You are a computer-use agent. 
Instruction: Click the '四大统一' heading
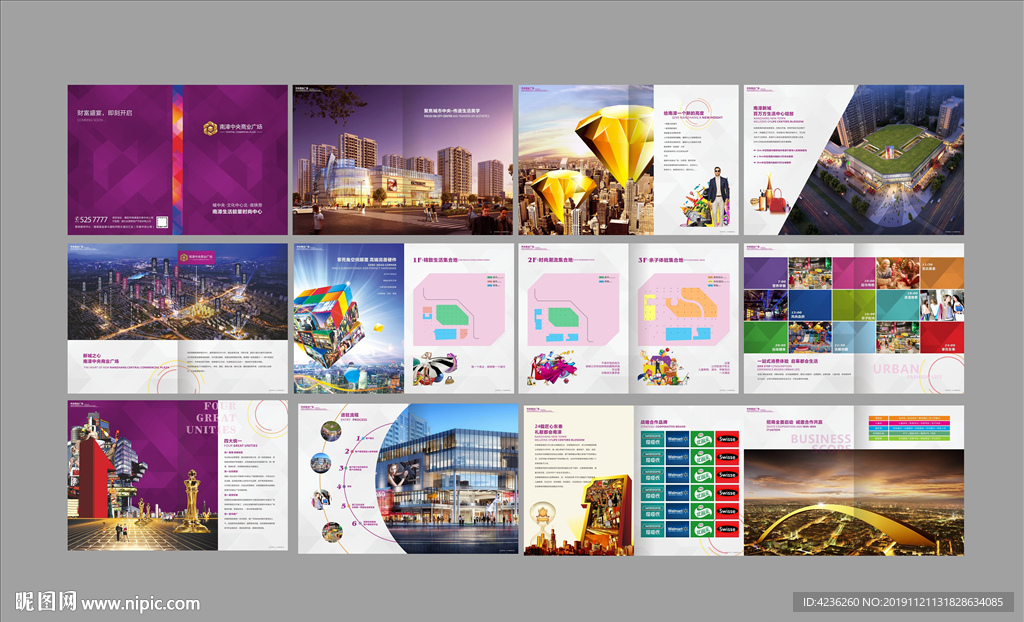[x=235, y=441]
